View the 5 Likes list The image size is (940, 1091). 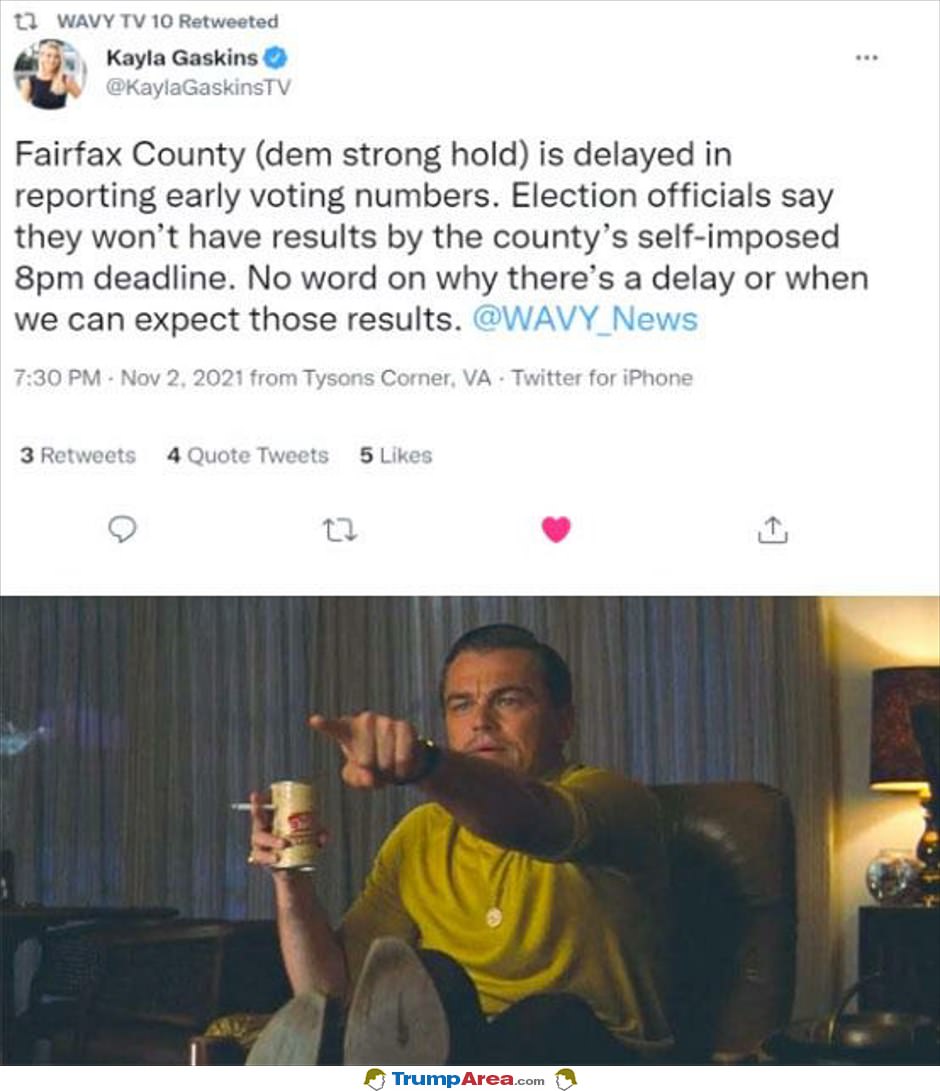coord(396,455)
